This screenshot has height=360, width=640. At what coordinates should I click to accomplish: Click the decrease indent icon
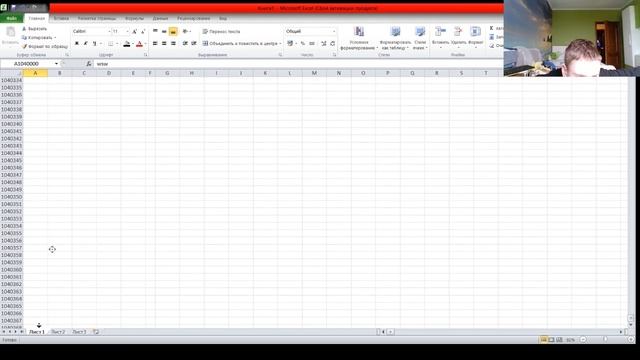coord(185,43)
